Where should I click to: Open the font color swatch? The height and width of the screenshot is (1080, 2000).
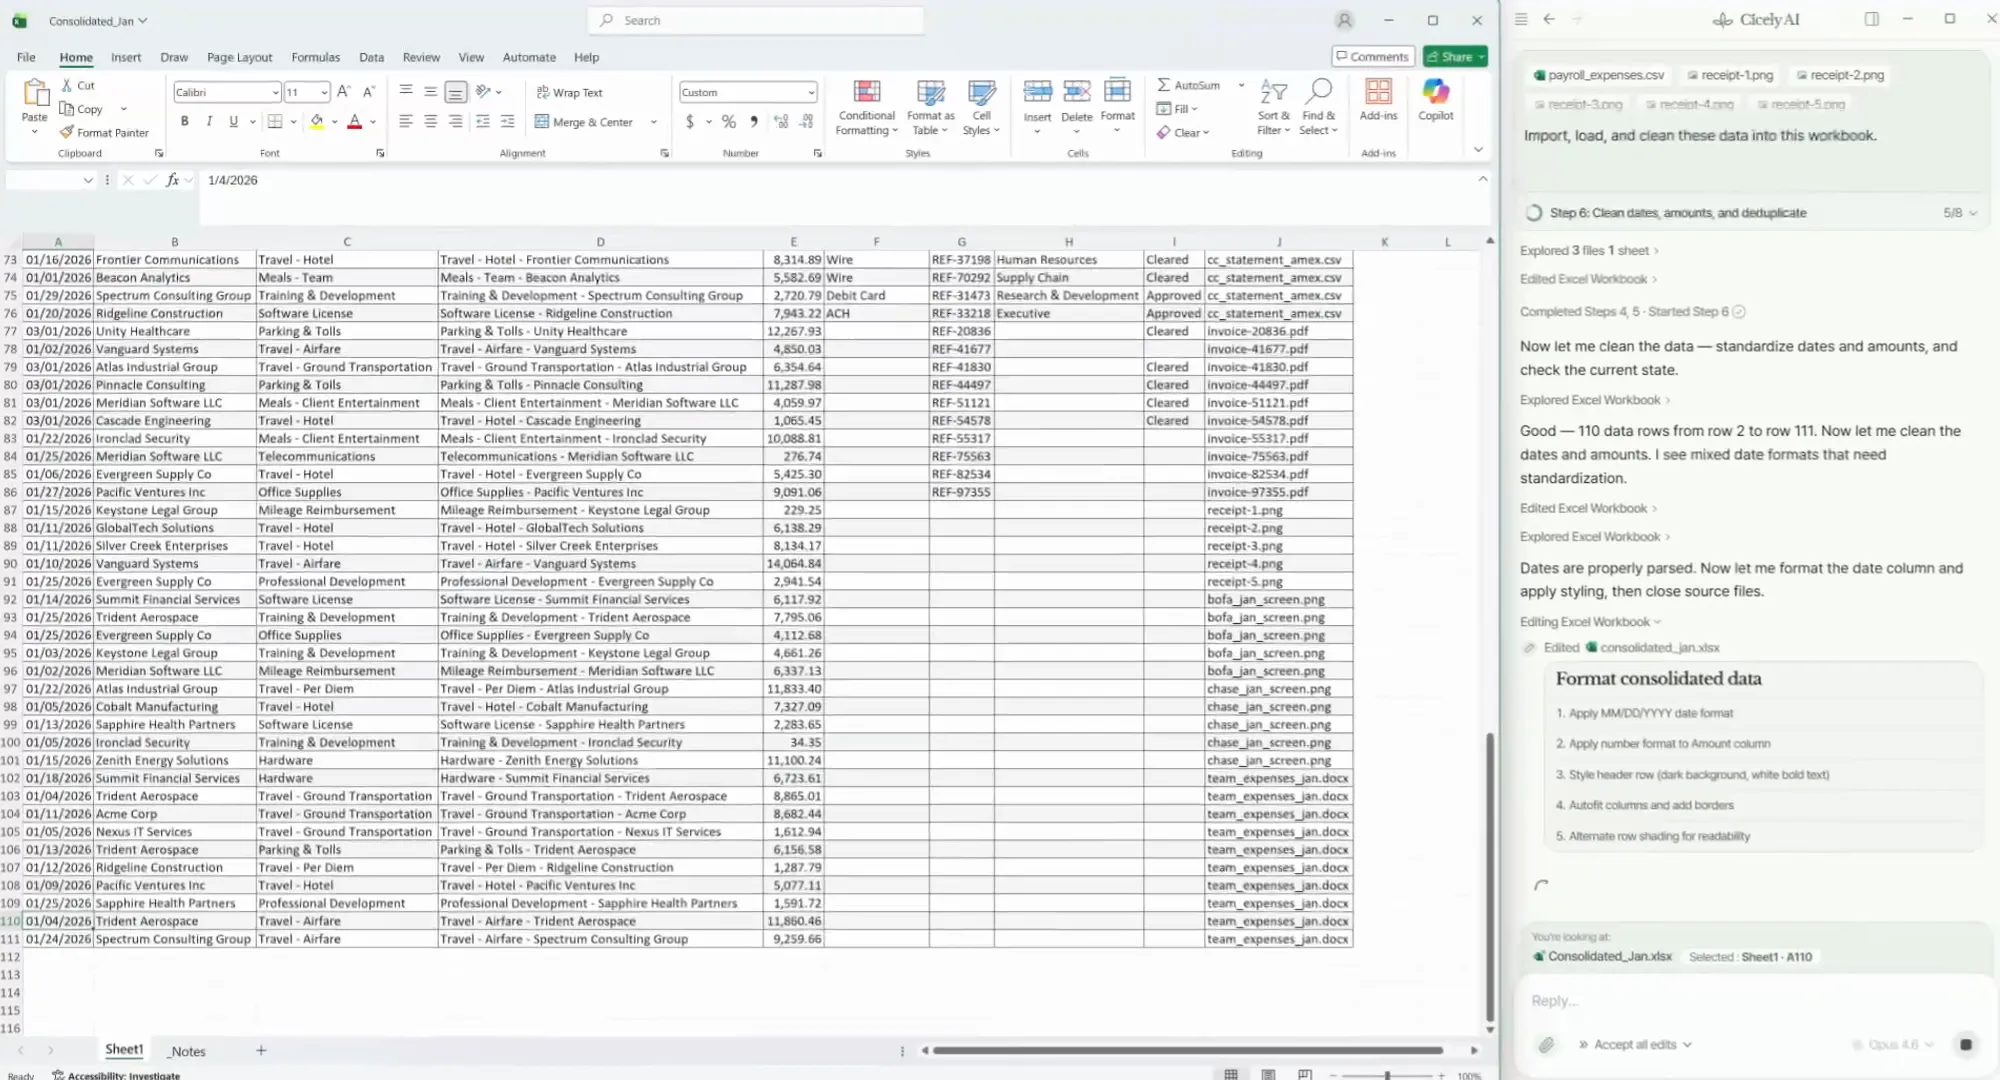pyautogui.click(x=354, y=121)
